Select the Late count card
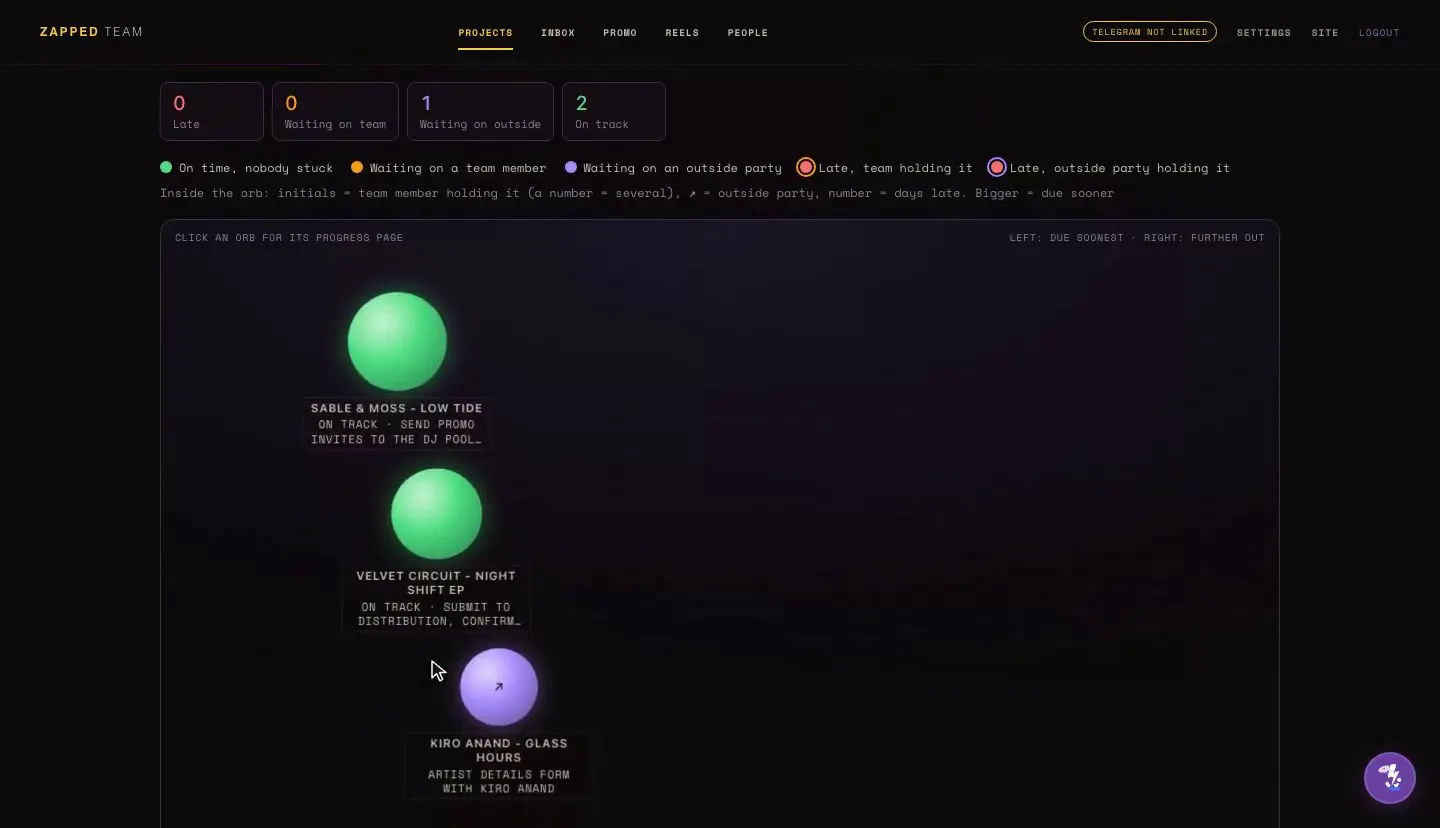 tap(212, 111)
